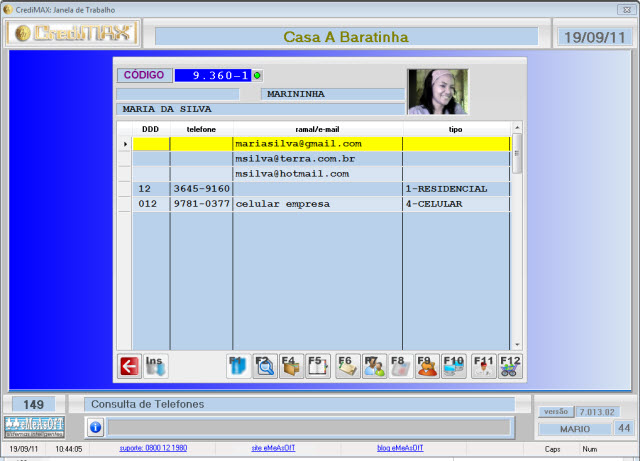Click the F11 toolbar icon

coord(484,366)
